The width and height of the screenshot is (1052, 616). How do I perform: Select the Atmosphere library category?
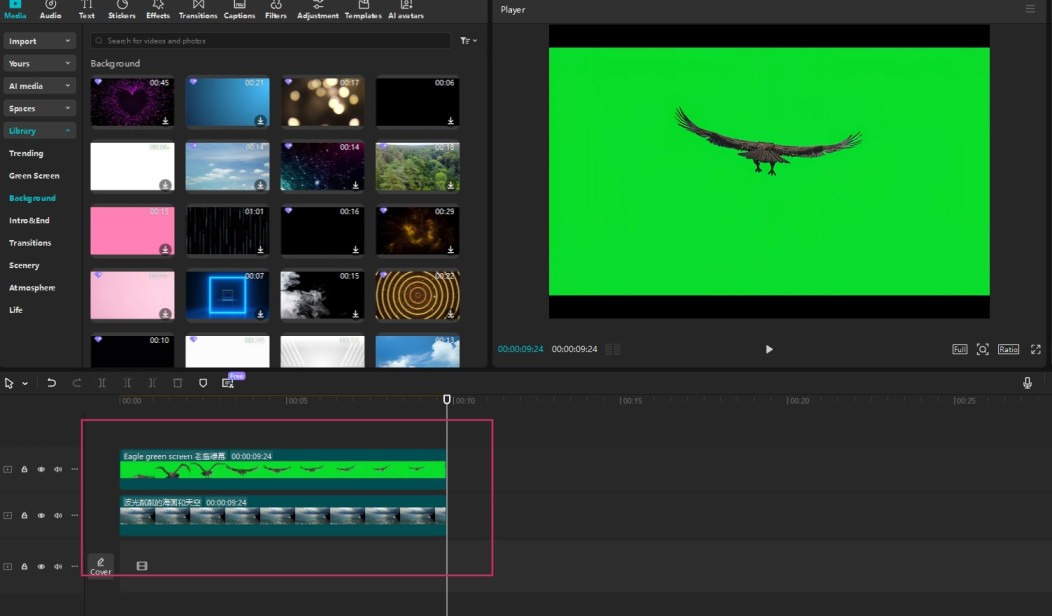(32, 287)
